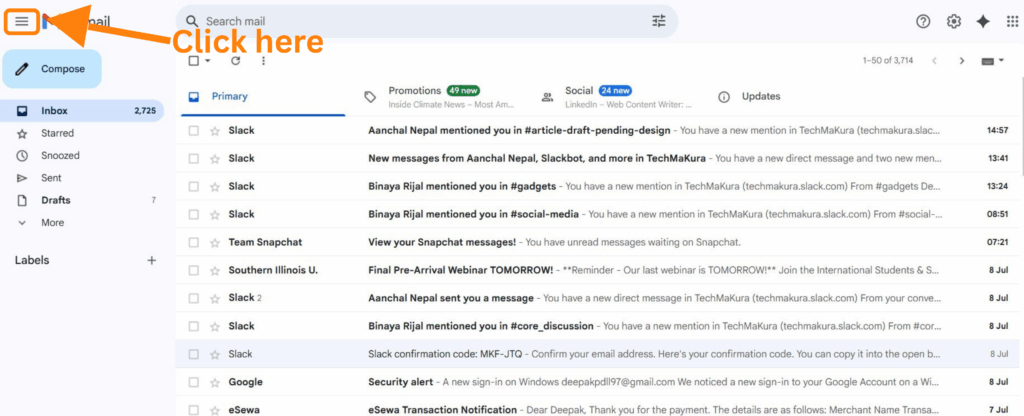Open Settings gear icon

point(953,22)
